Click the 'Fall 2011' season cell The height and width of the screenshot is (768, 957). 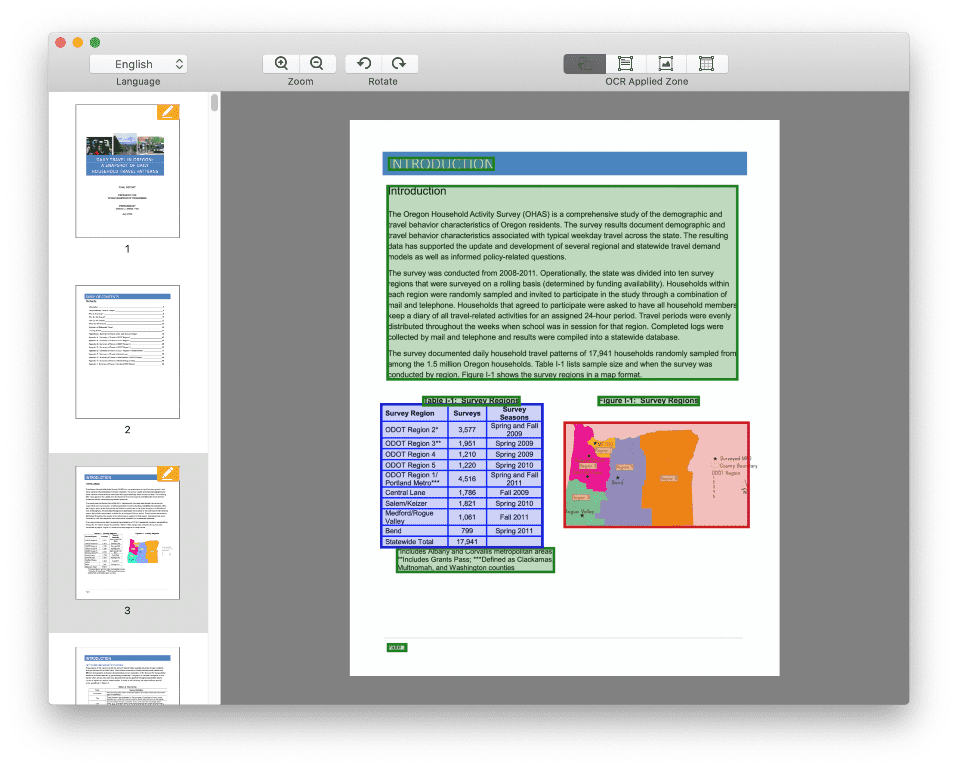[514, 517]
